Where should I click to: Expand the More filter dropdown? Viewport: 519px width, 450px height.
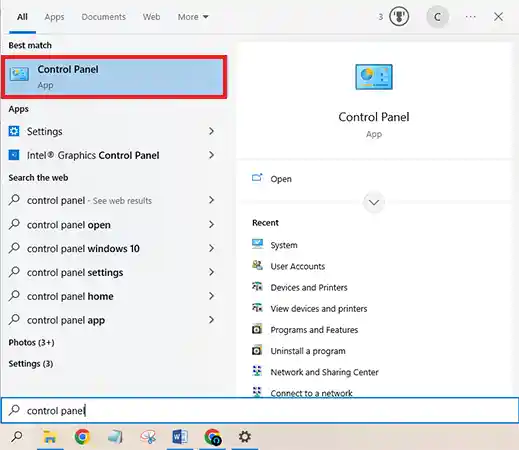tap(193, 17)
